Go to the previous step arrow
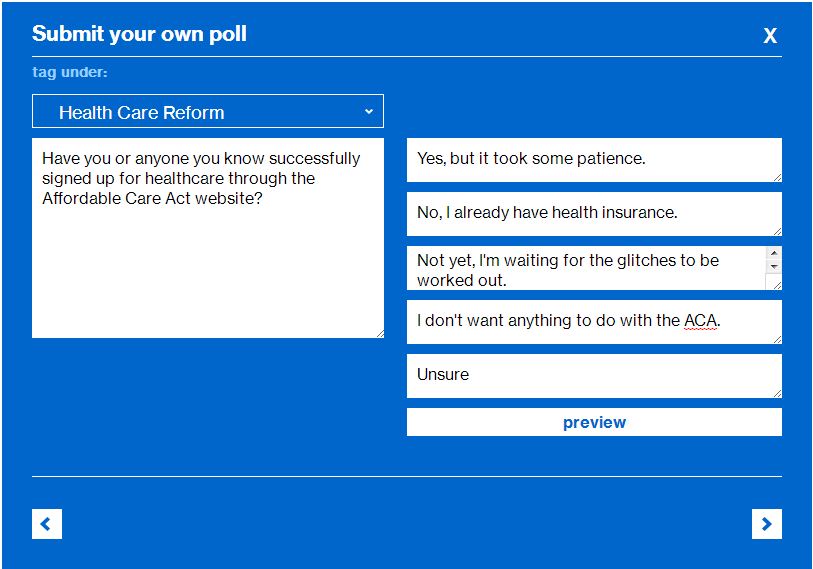The width and height of the screenshot is (813, 569). [x=47, y=523]
